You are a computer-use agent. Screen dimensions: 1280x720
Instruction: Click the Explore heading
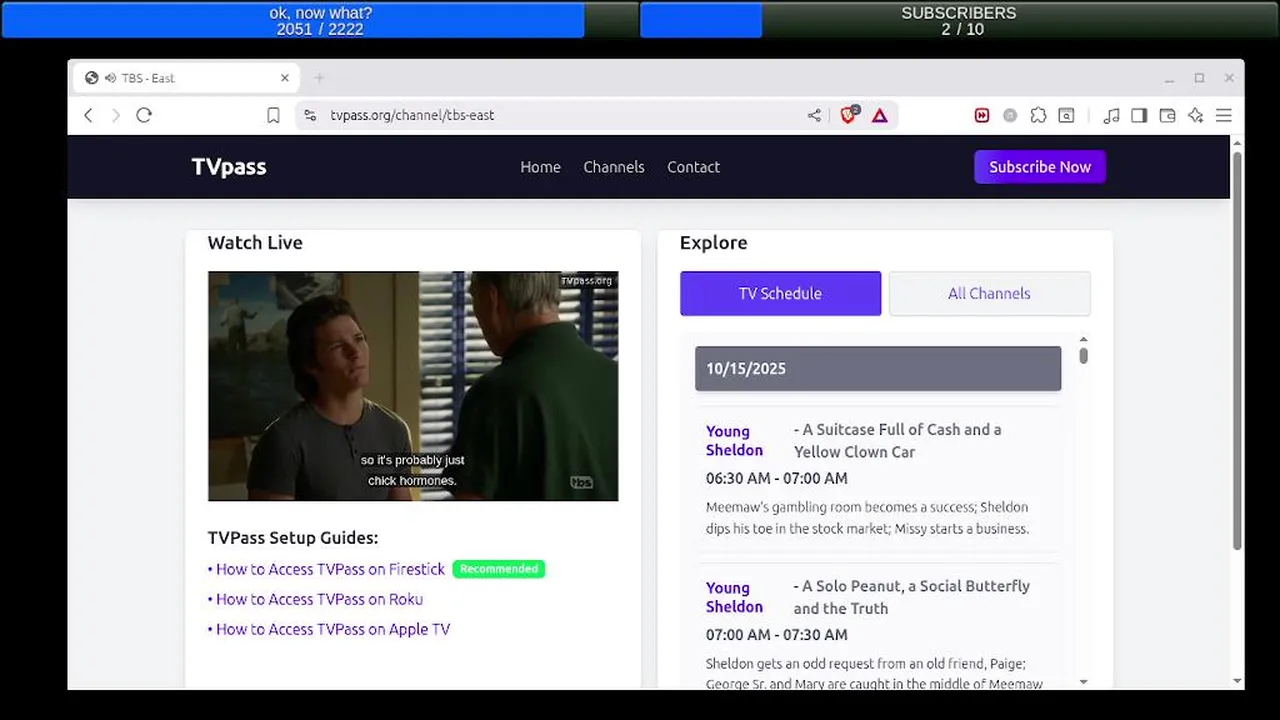coord(713,243)
